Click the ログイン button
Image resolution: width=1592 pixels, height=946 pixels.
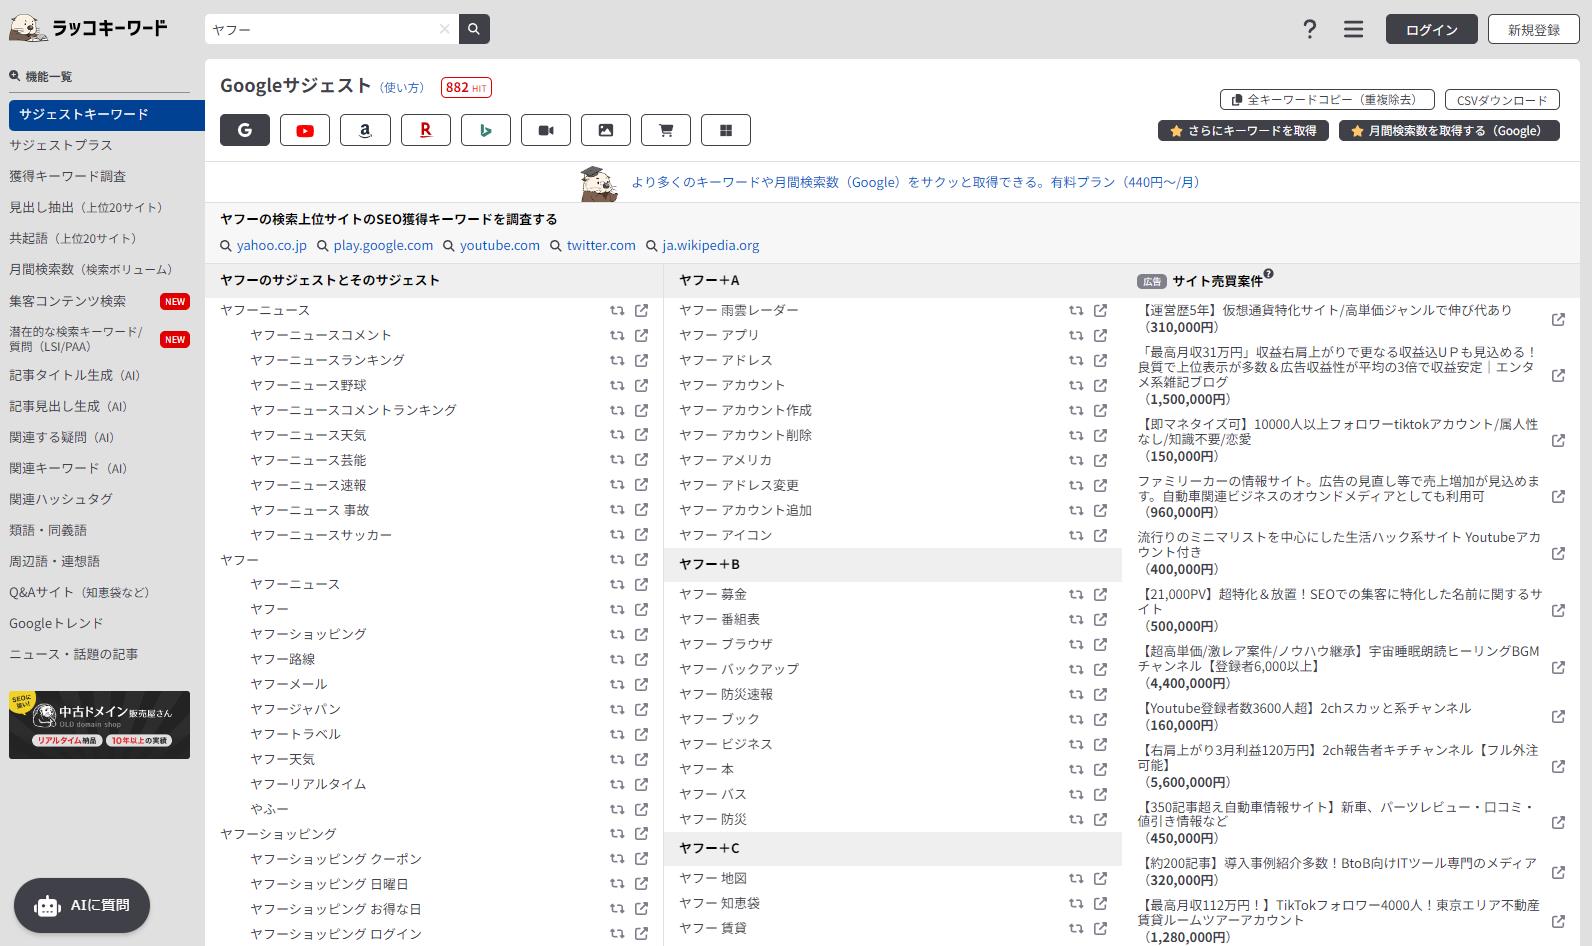1431,29
